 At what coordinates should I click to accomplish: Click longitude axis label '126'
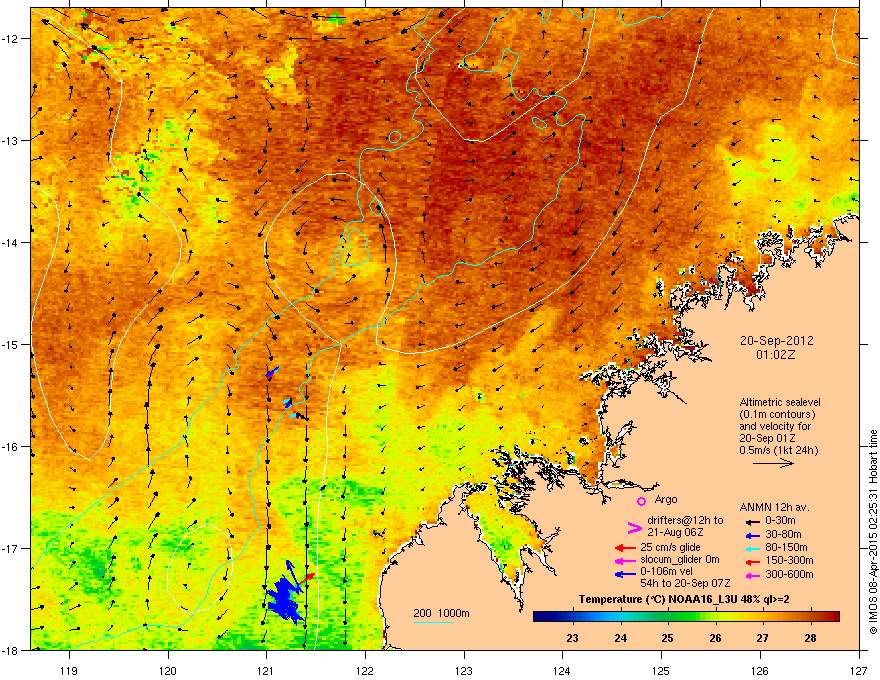760,670
